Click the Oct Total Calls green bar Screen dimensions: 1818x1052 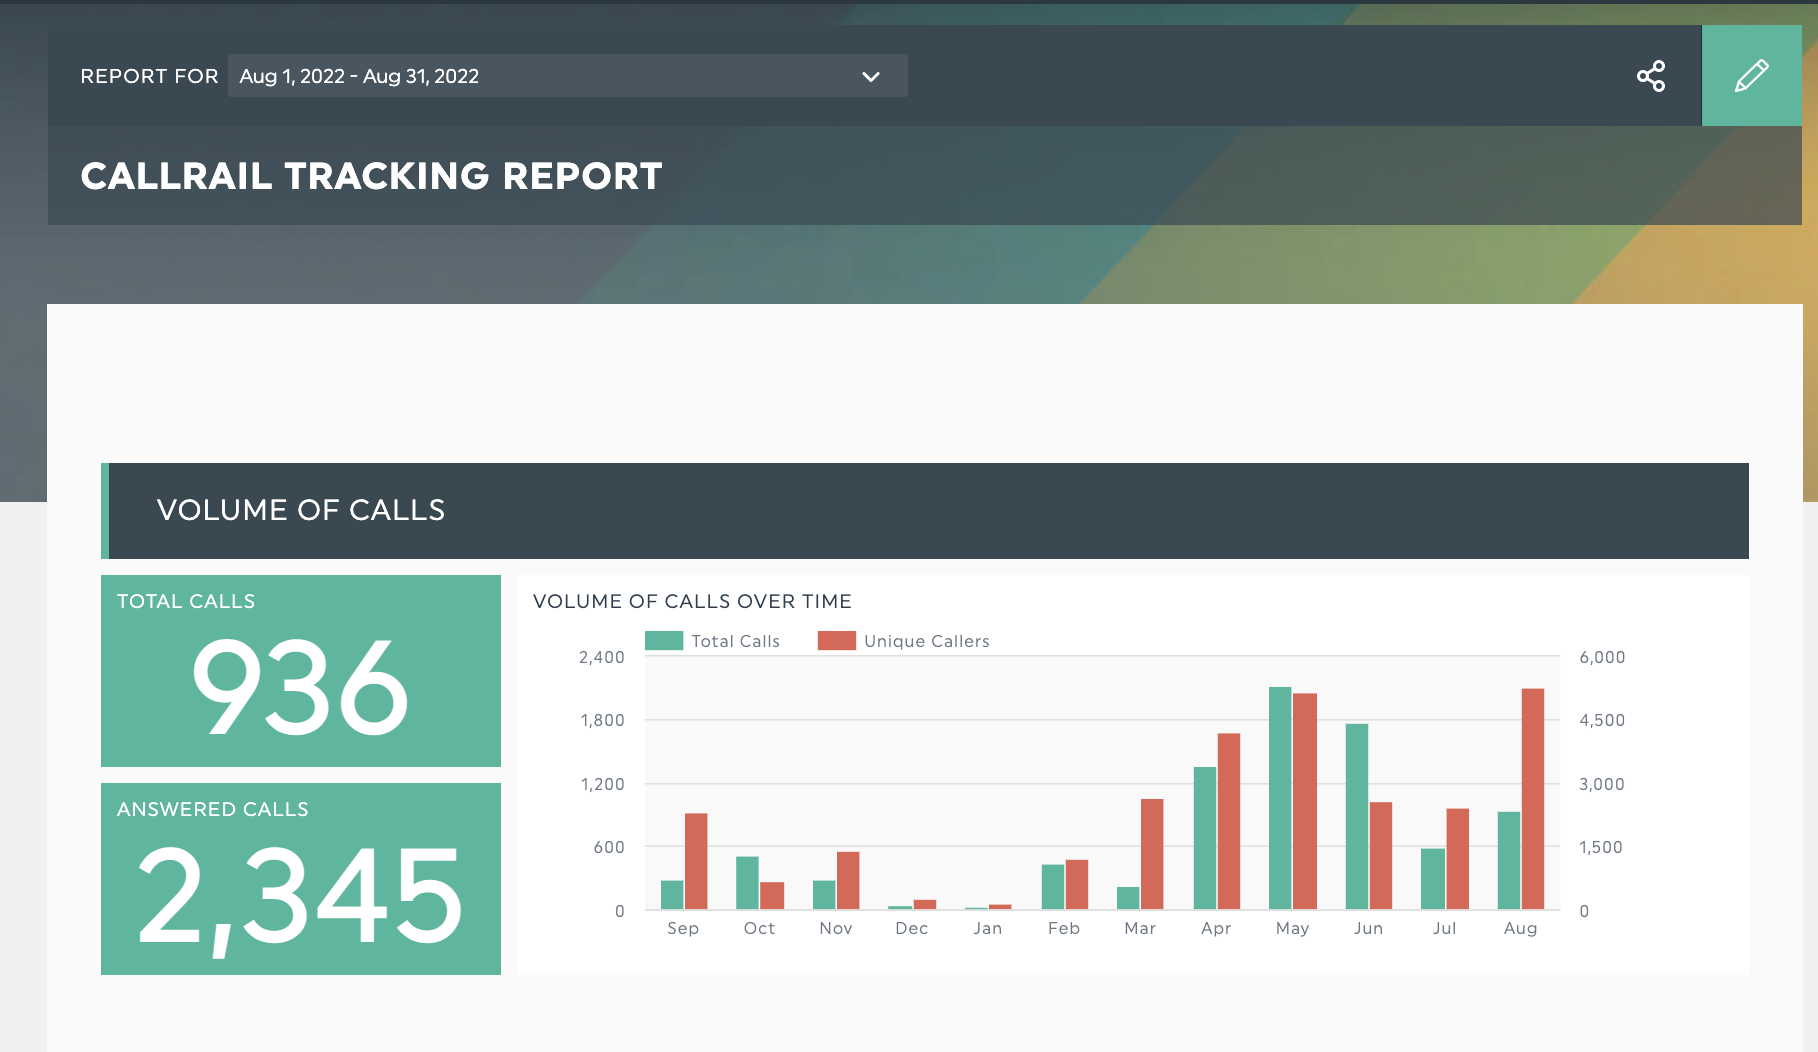pos(747,882)
